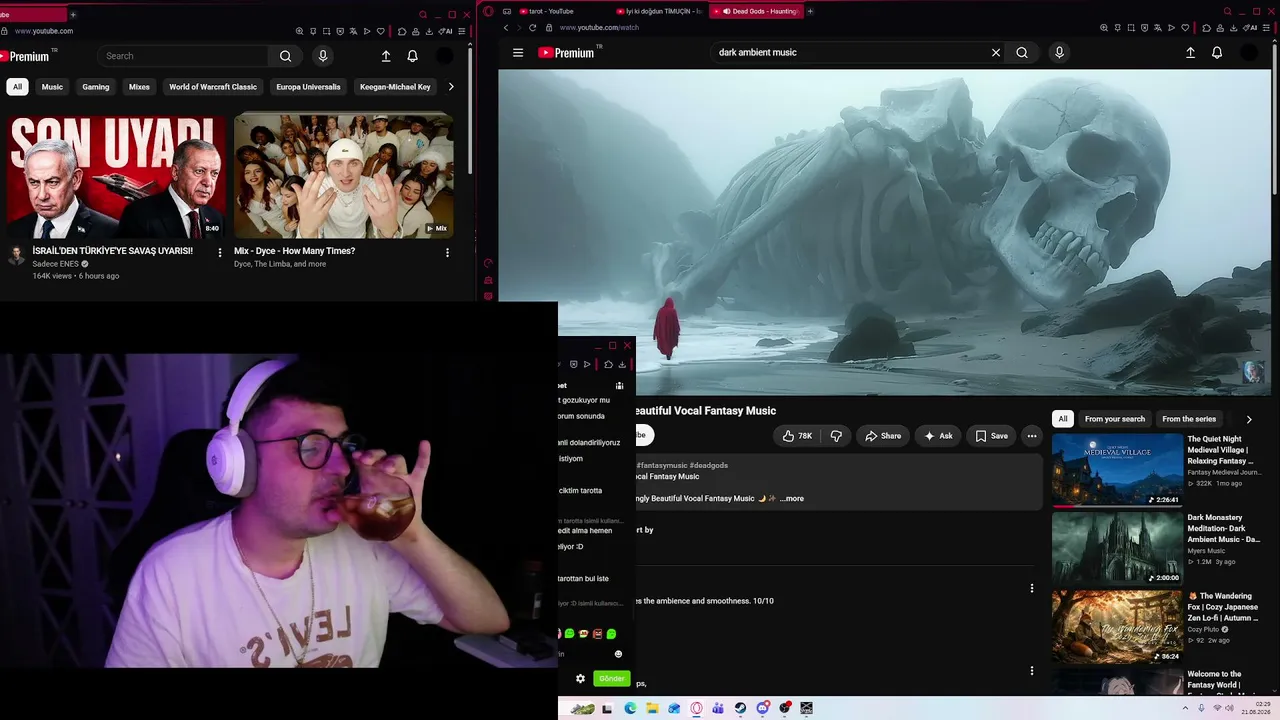Image resolution: width=1280 pixels, height=720 pixels.
Task: Open more actions menu beside Save
Action: pos(1032,436)
